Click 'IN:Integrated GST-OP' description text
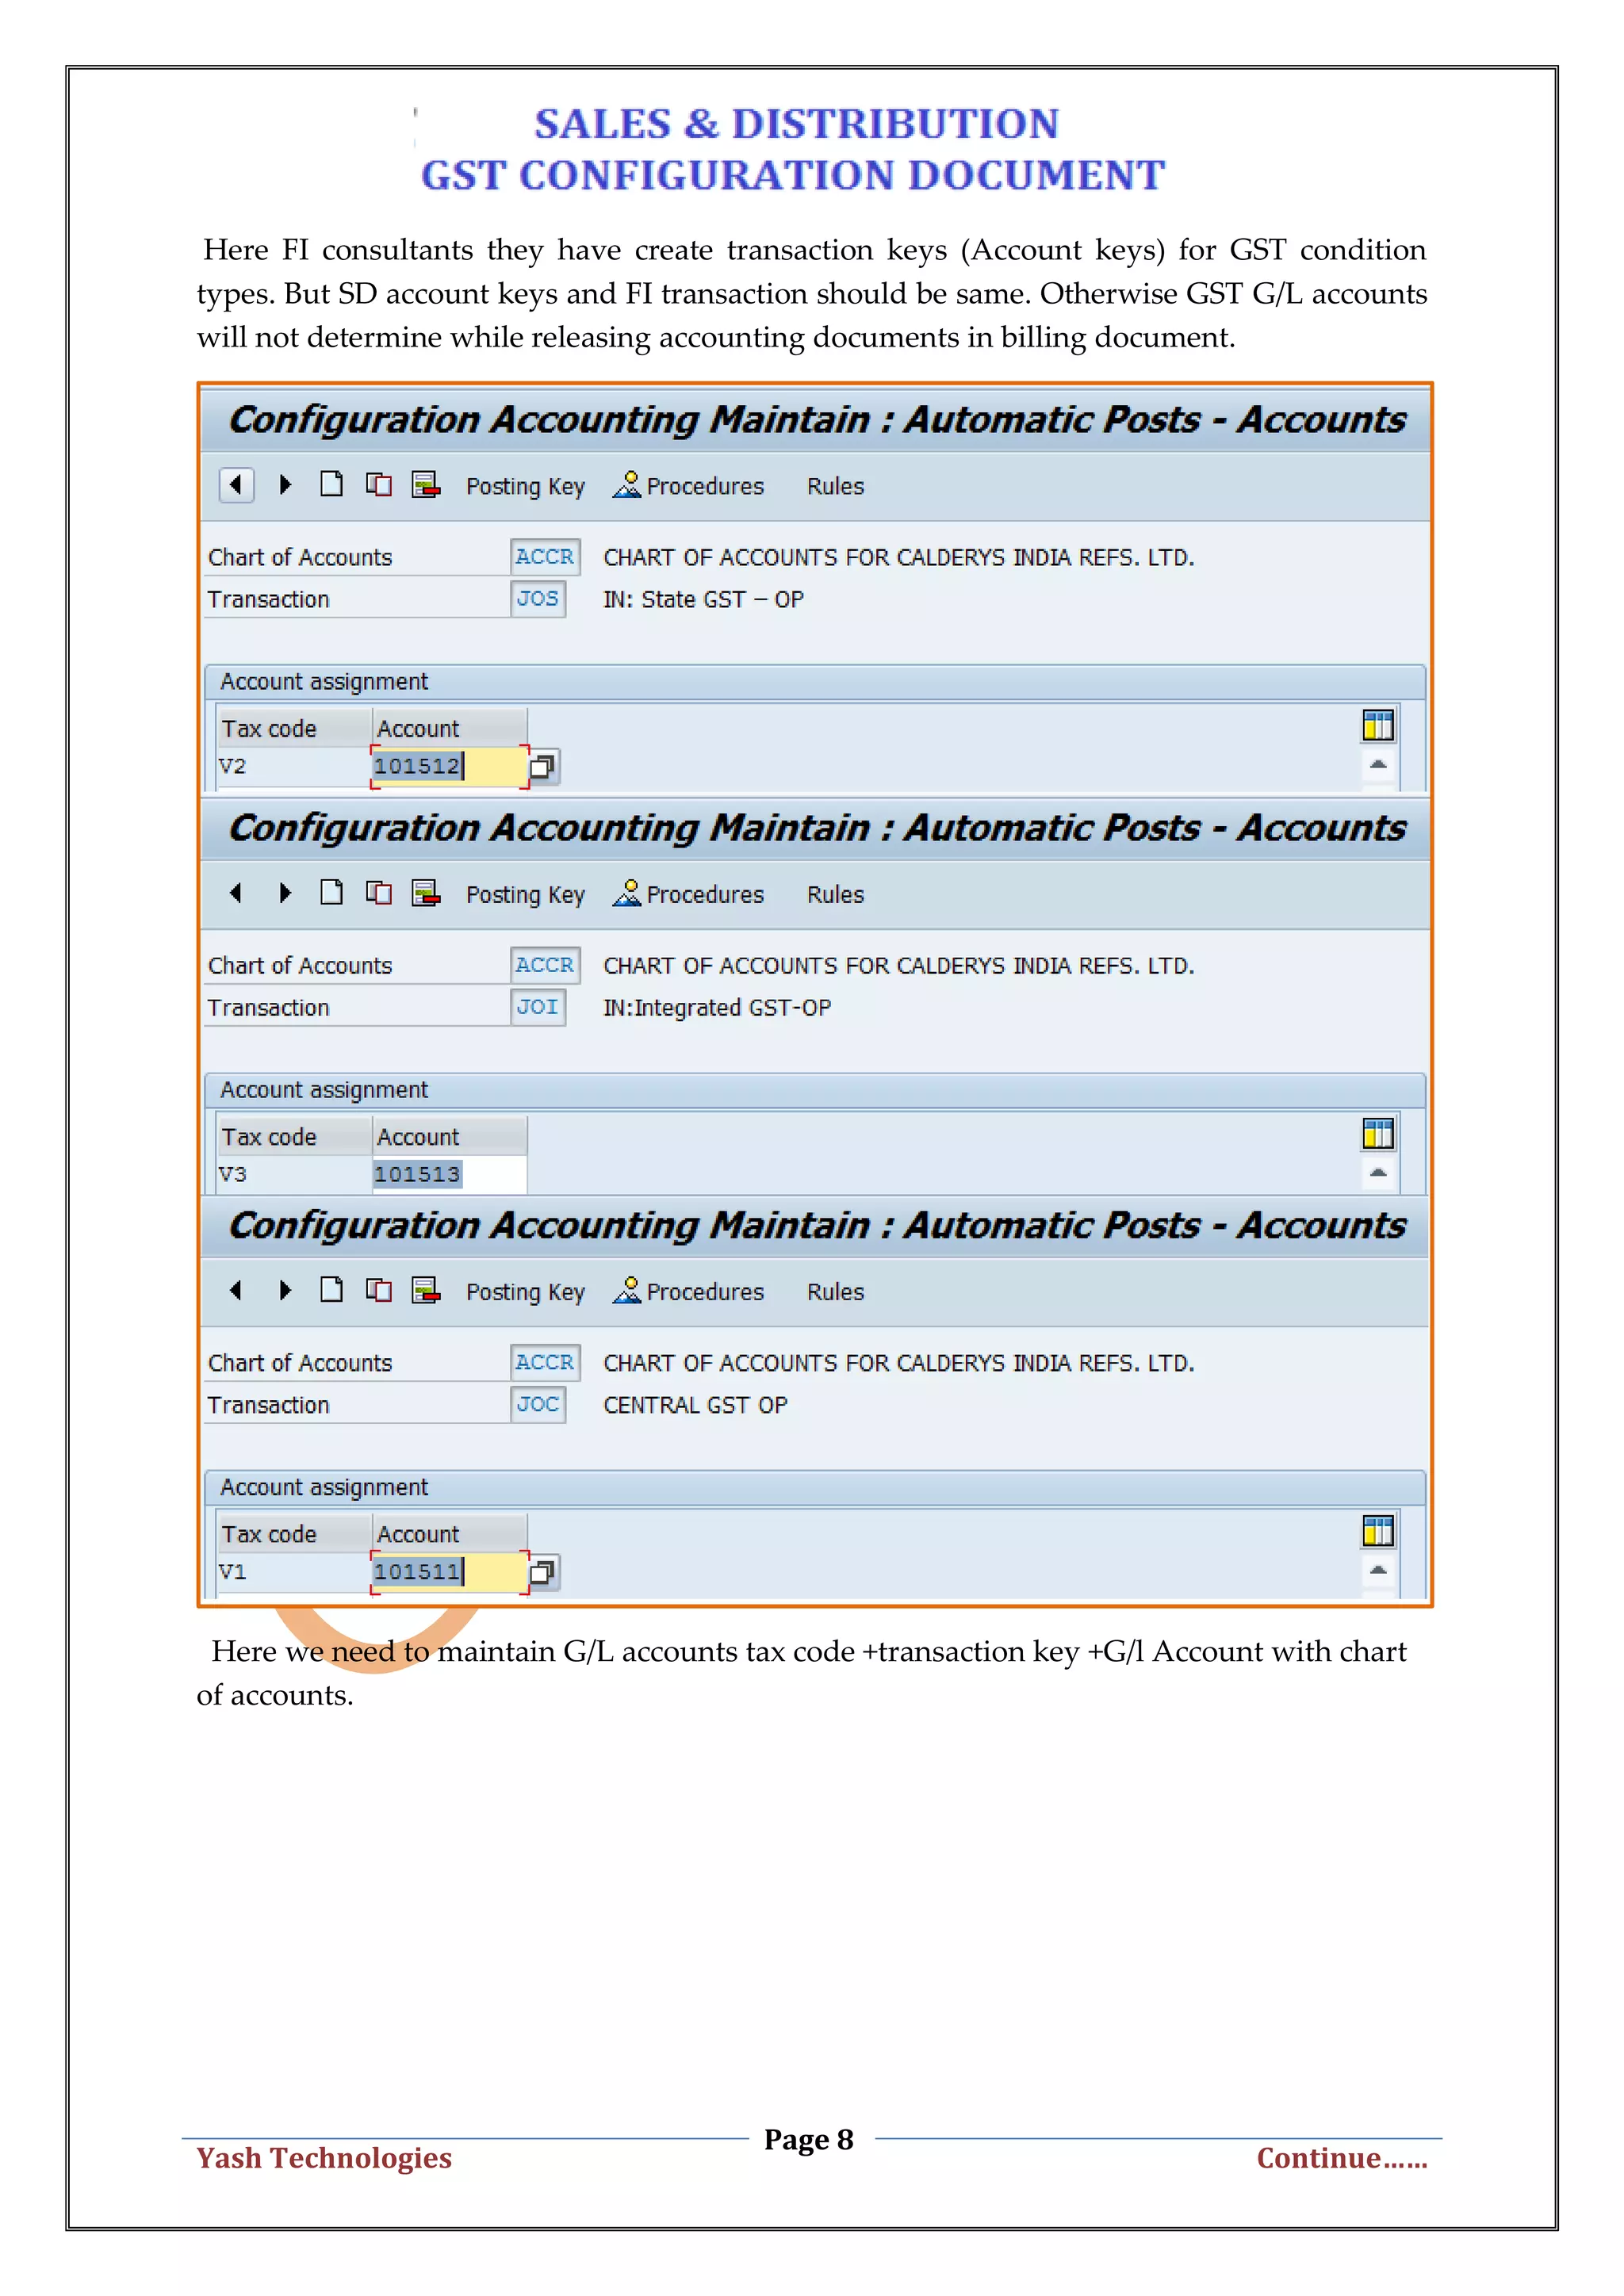1624x2296 pixels. [x=717, y=1007]
